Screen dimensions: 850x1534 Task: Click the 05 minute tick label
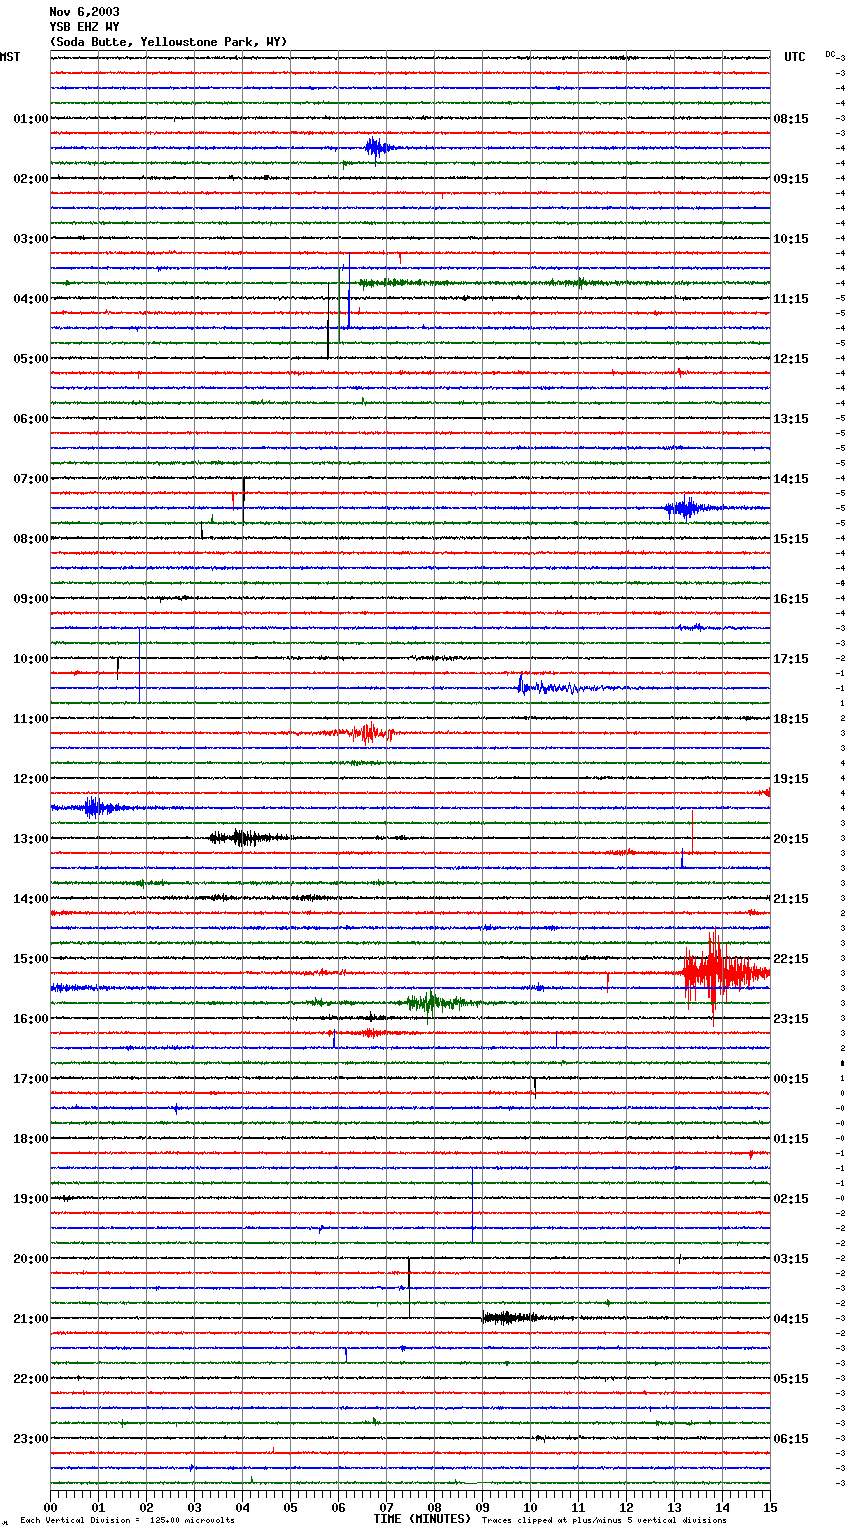(290, 1507)
